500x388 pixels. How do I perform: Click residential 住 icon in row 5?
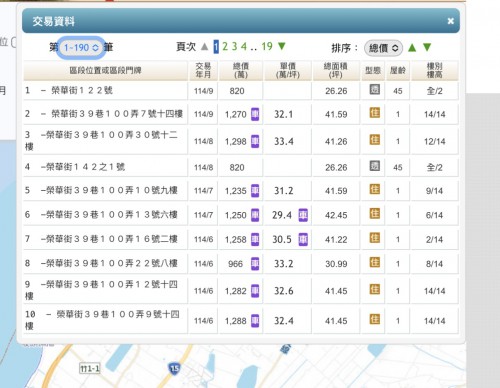[375, 189]
